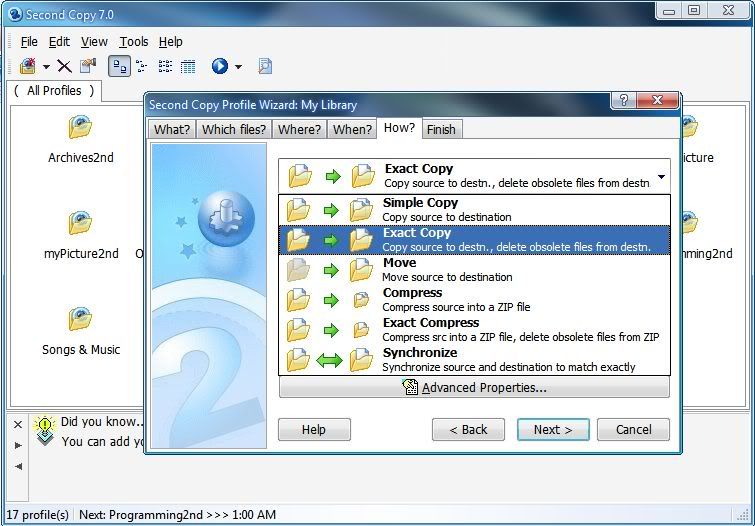This screenshot has height=526, width=755.
Task: Click the wizard title bar help question mark
Action: [x=624, y=100]
